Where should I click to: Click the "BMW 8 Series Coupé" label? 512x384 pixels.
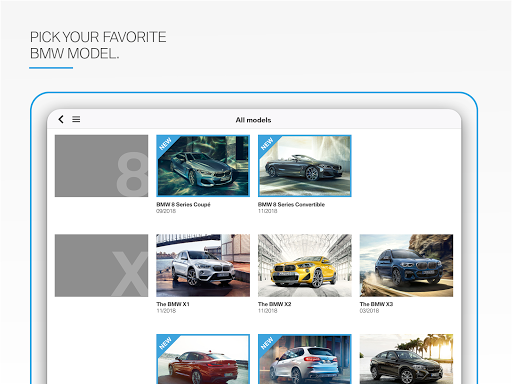[183, 204]
